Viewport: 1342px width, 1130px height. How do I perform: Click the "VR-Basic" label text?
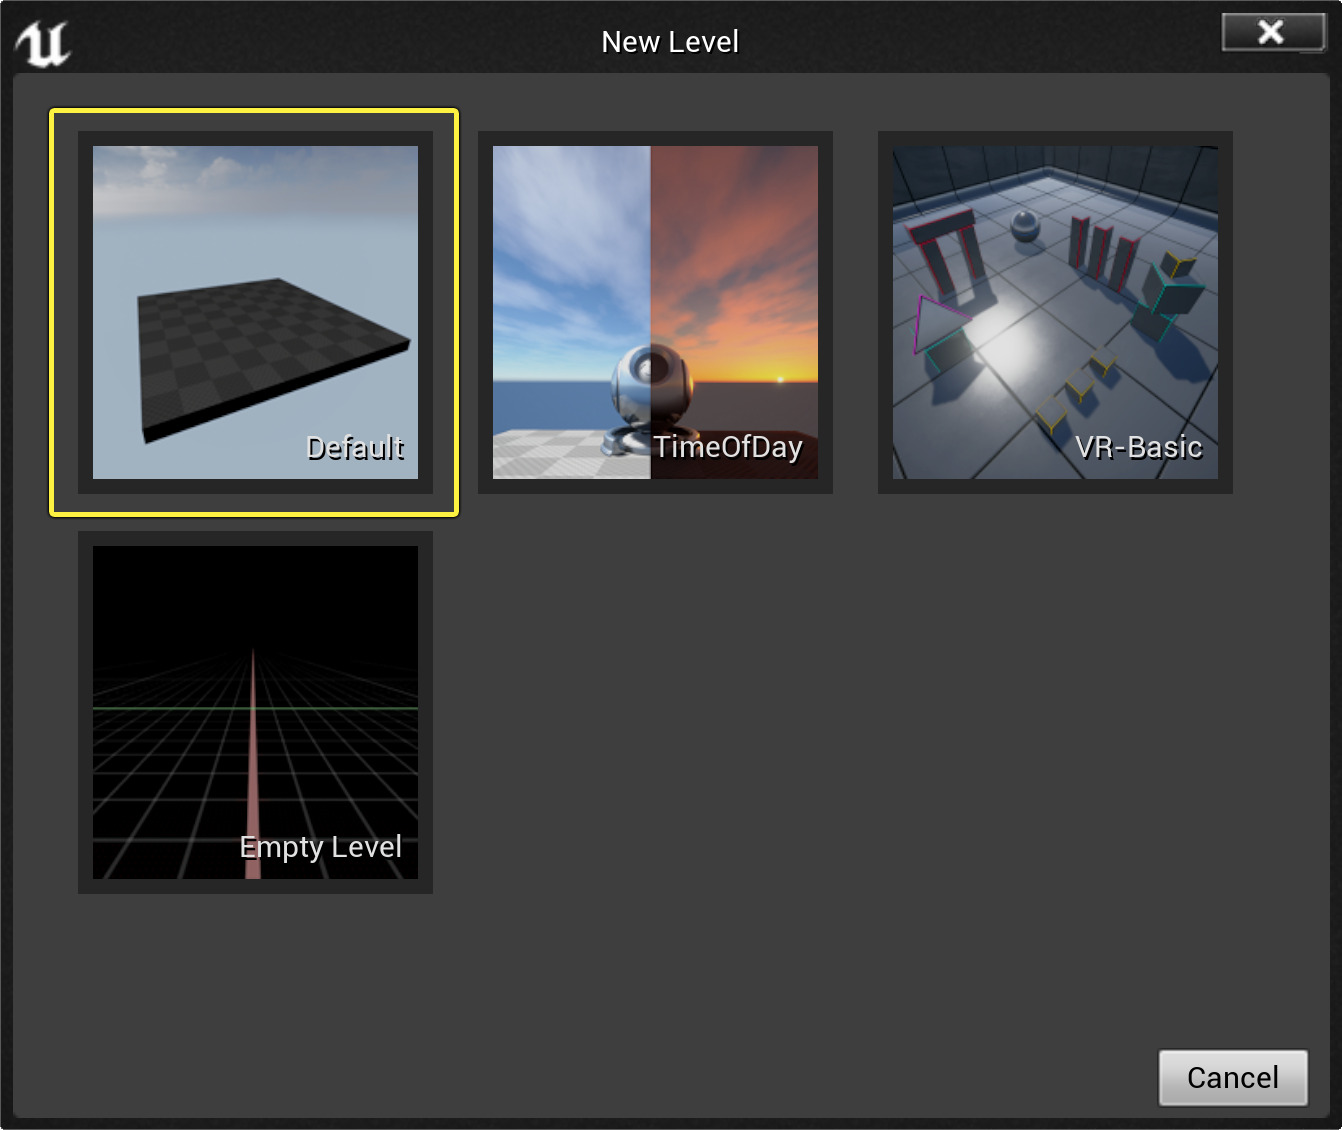(1138, 447)
